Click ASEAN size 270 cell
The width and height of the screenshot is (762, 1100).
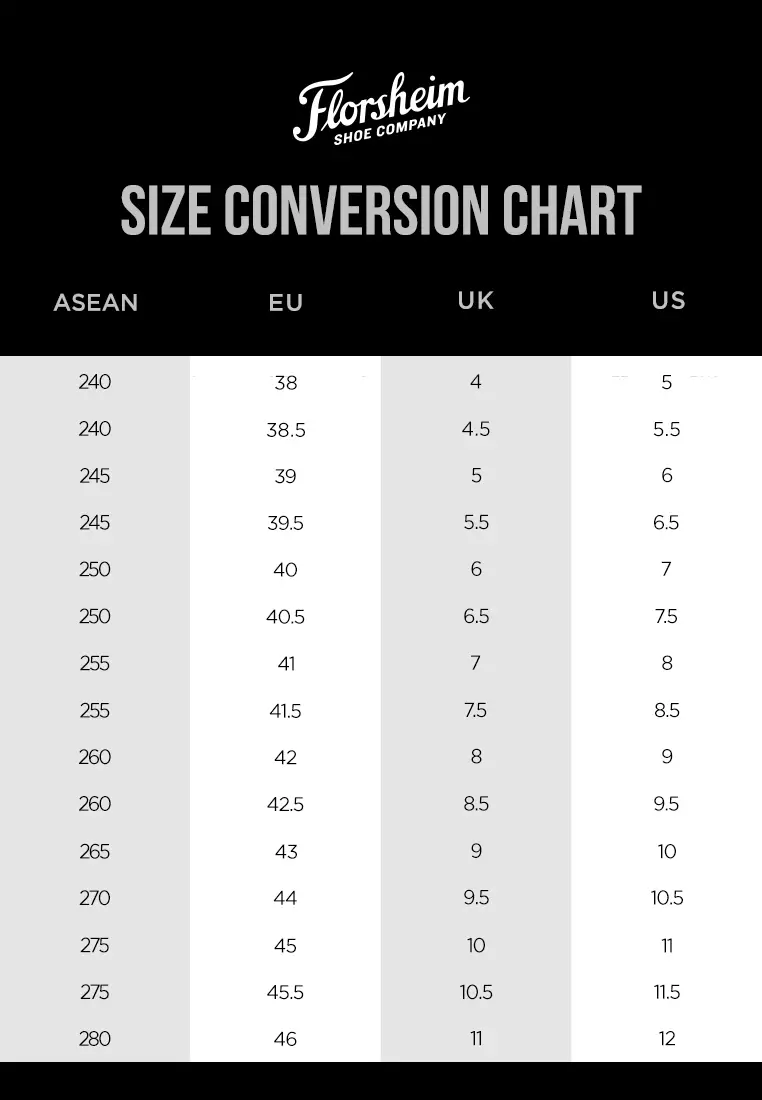(x=95, y=898)
